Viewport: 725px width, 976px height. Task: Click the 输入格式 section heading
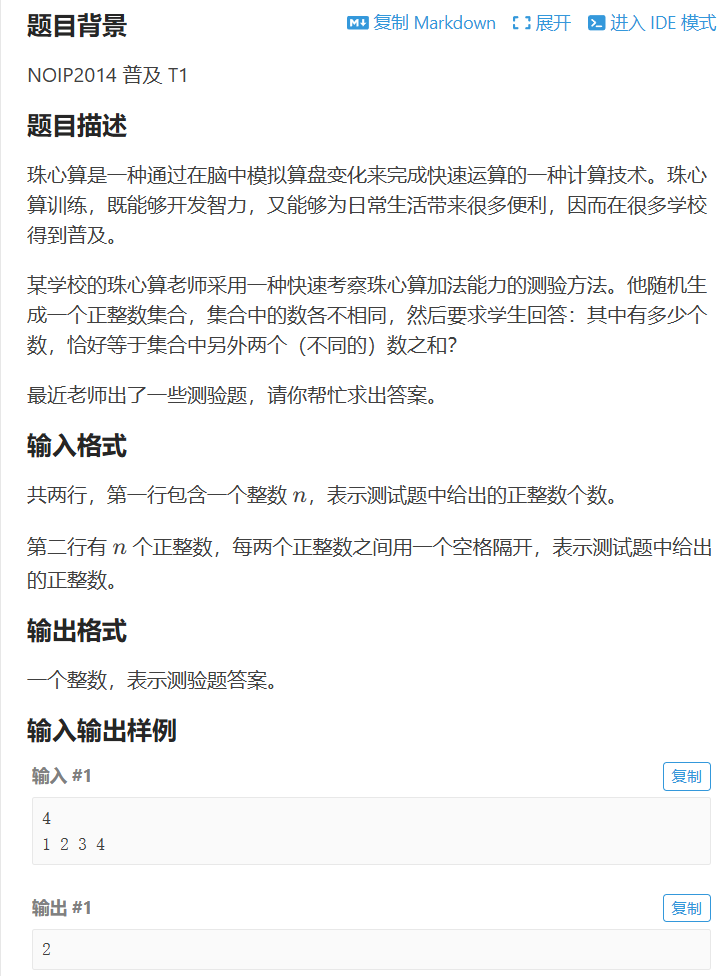point(77,446)
